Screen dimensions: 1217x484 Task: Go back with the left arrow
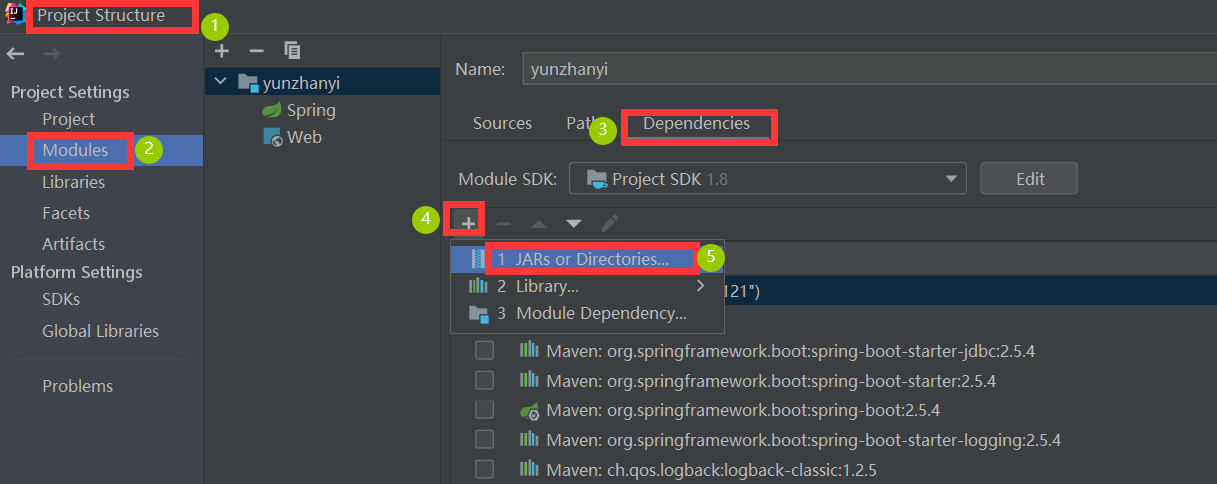(15, 53)
